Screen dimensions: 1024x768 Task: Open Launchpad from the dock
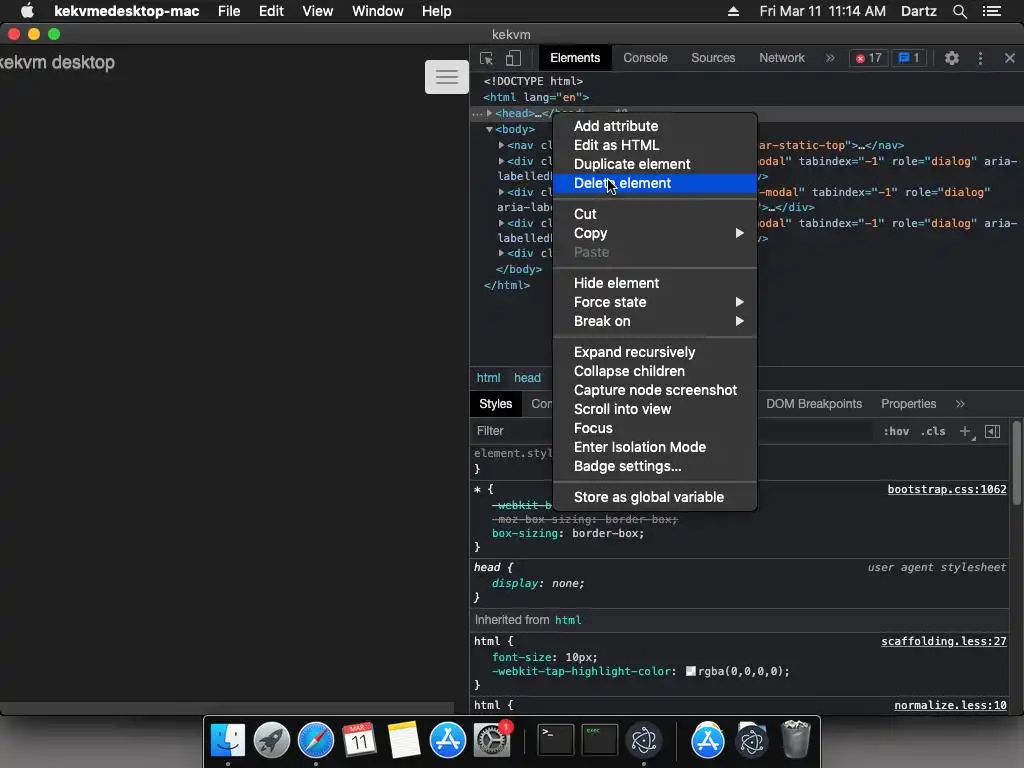[x=272, y=740]
